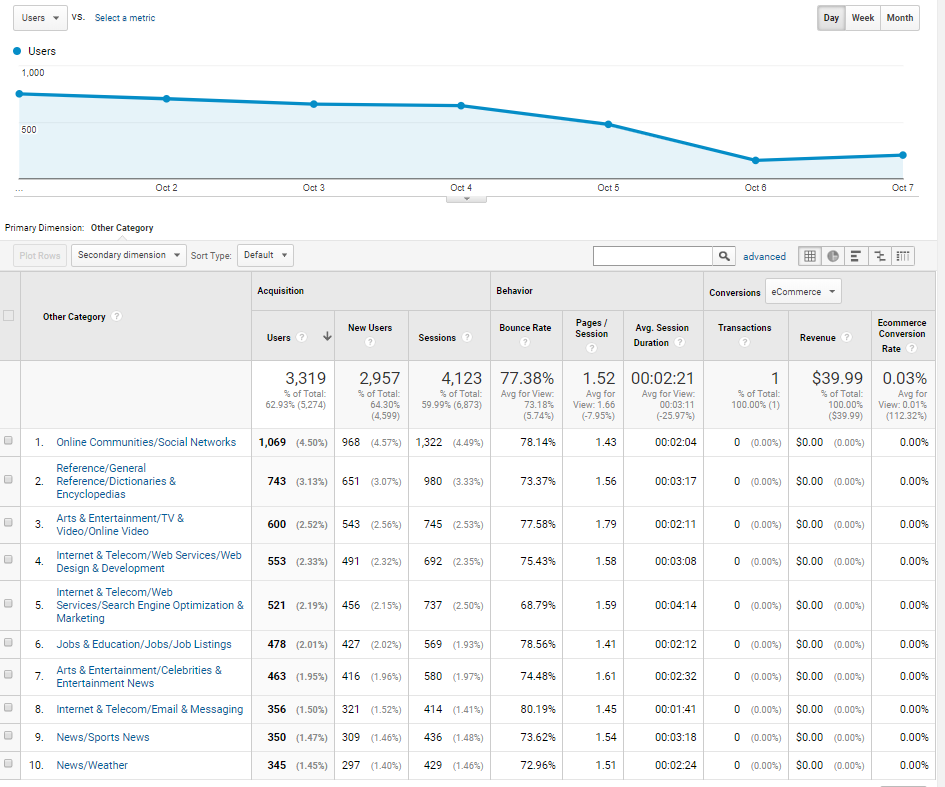This screenshot has height=787, width=945.
Task: Click the search magnifier icon
Action: pos(724,256)
